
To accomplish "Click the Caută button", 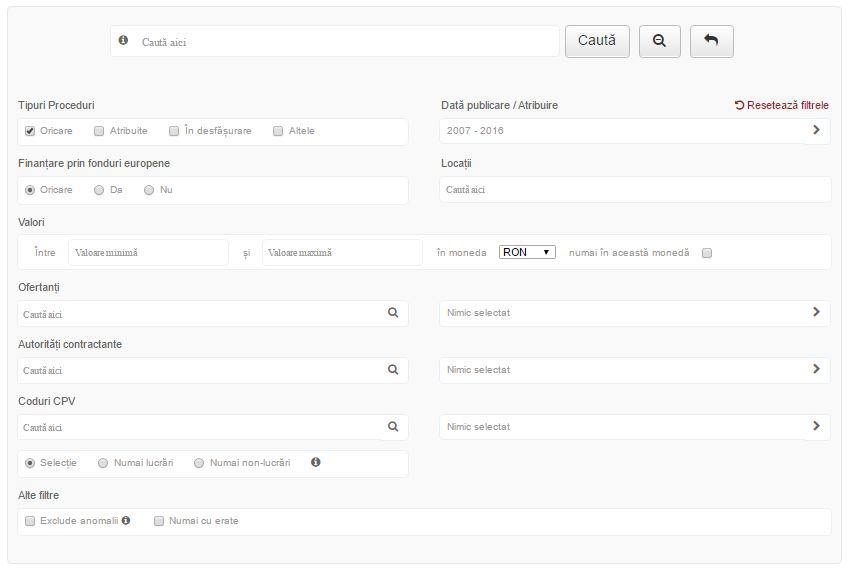I will pos(597,41).
